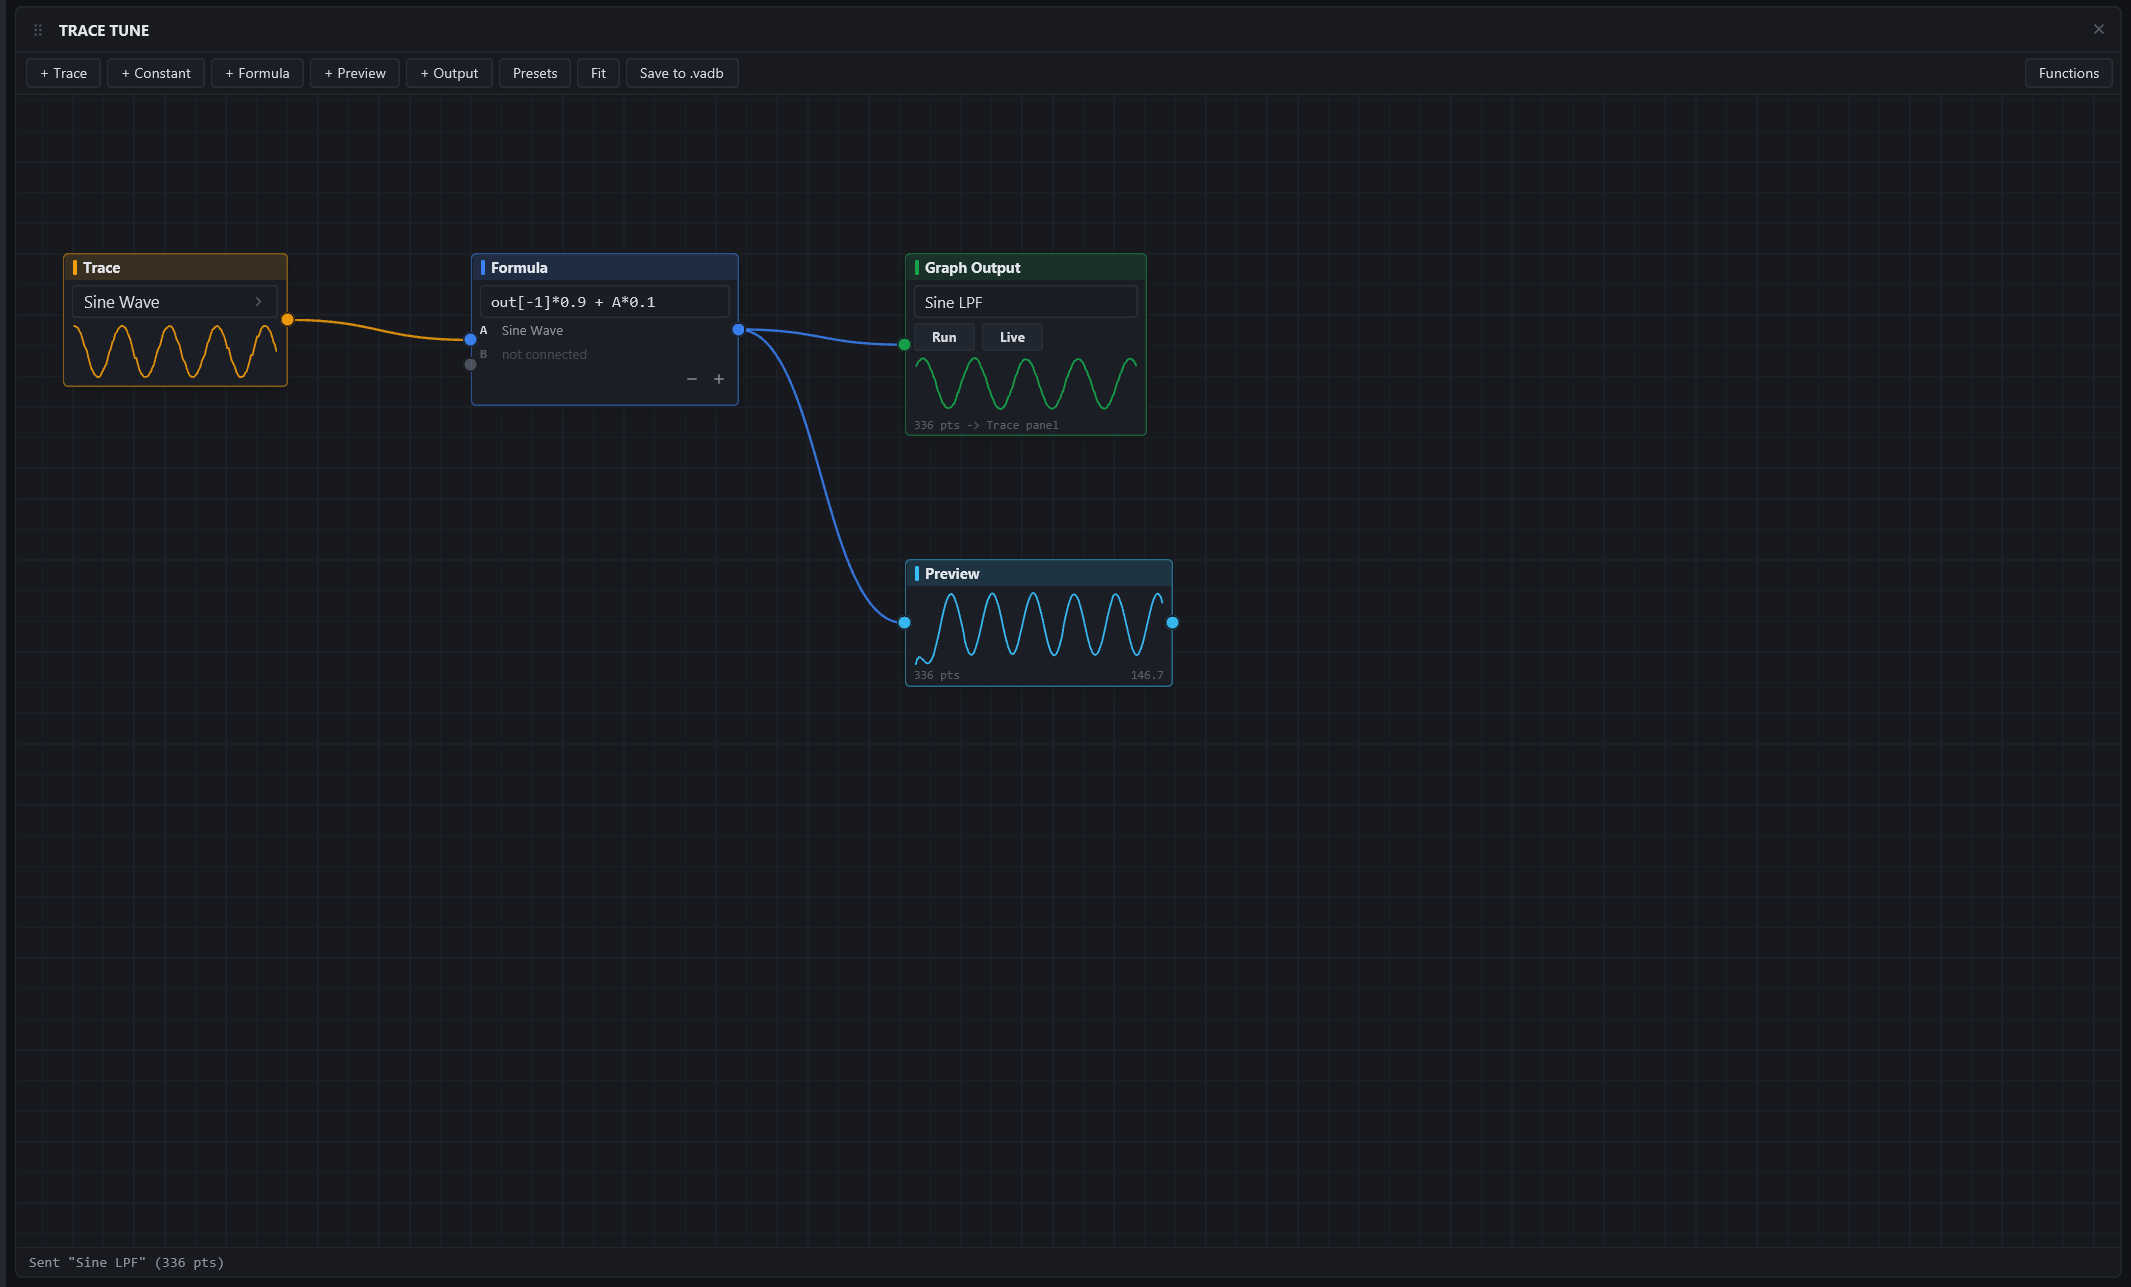Close the Trace Tune panel

coord(2099,29)
